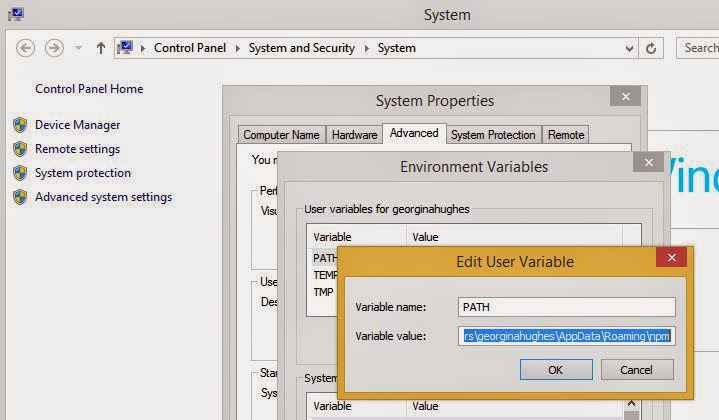Open System protection link
719x420 pixels.
(x=83, y=173)
